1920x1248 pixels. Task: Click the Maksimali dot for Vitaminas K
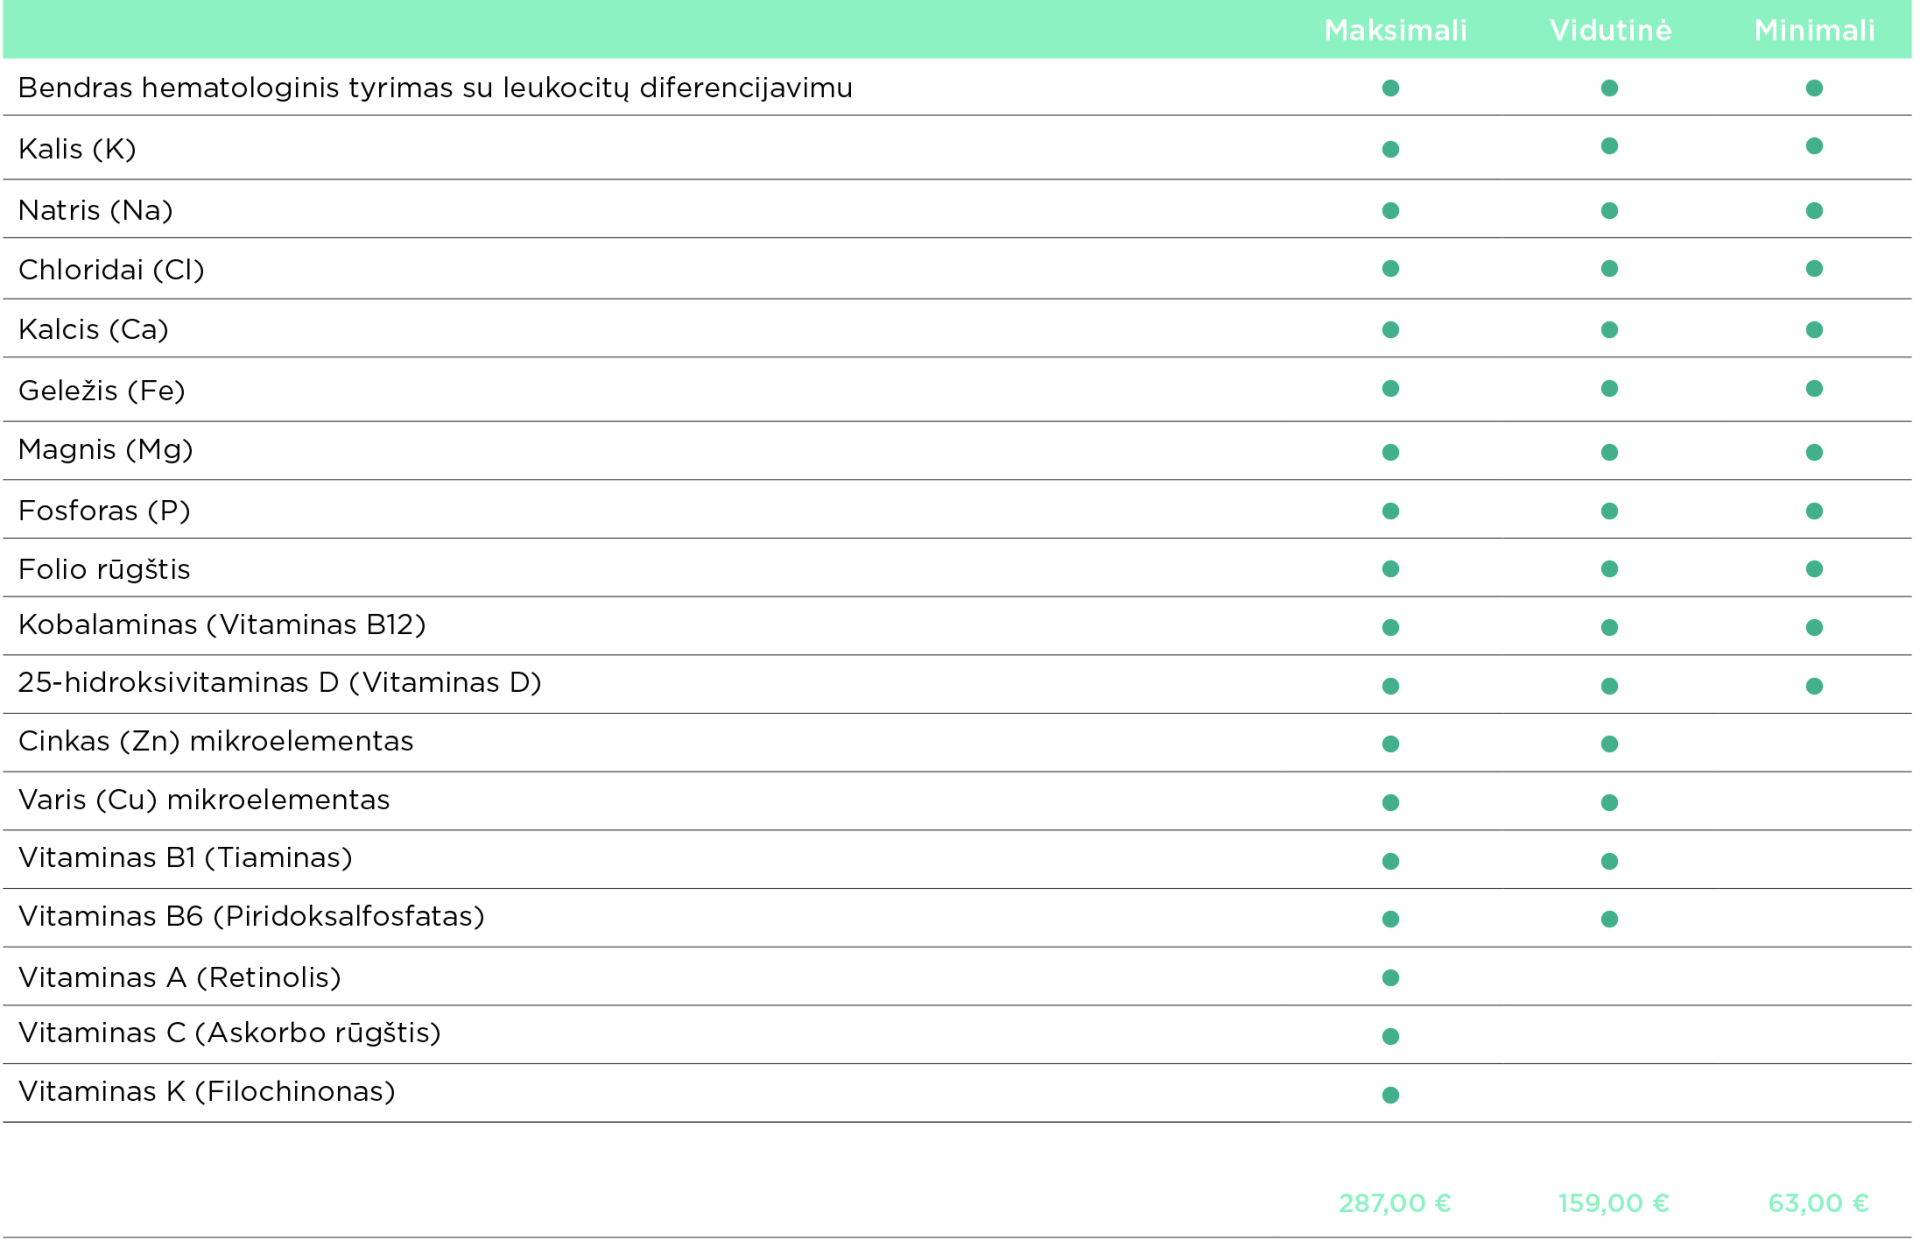click(1390, 1095)
